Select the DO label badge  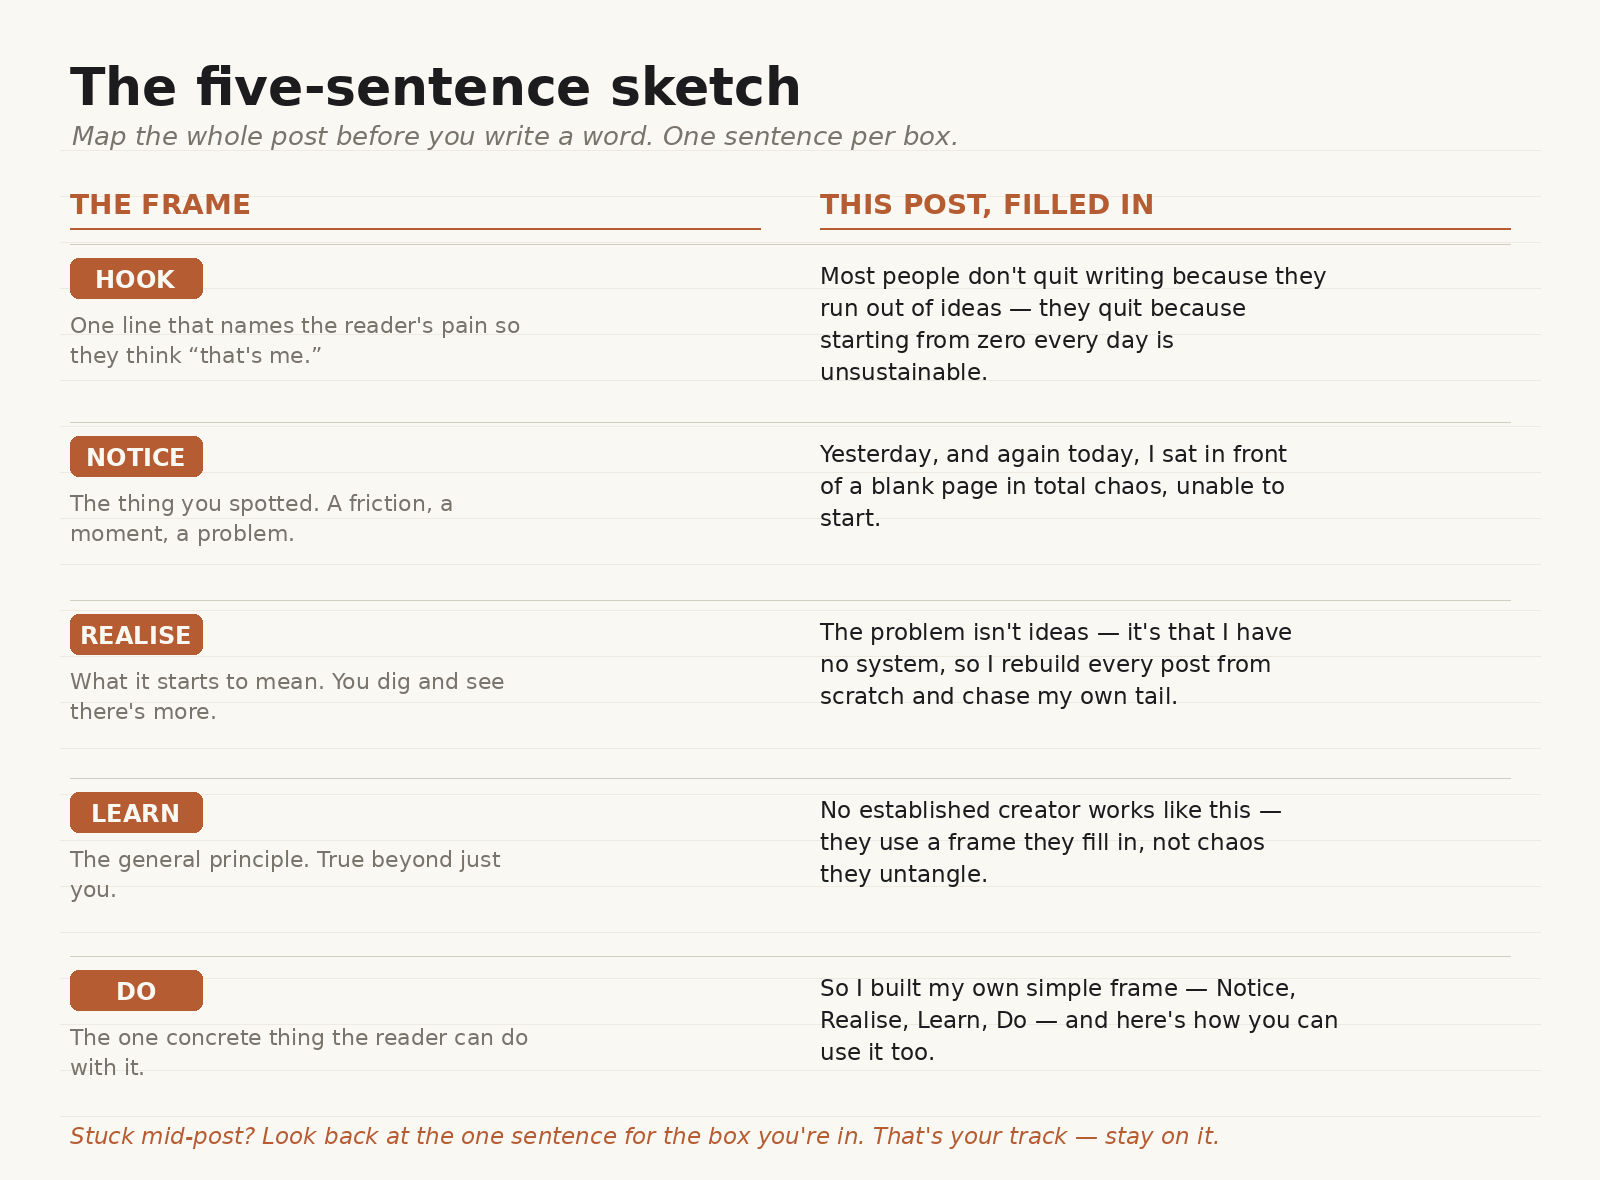[x=136, y=991]
